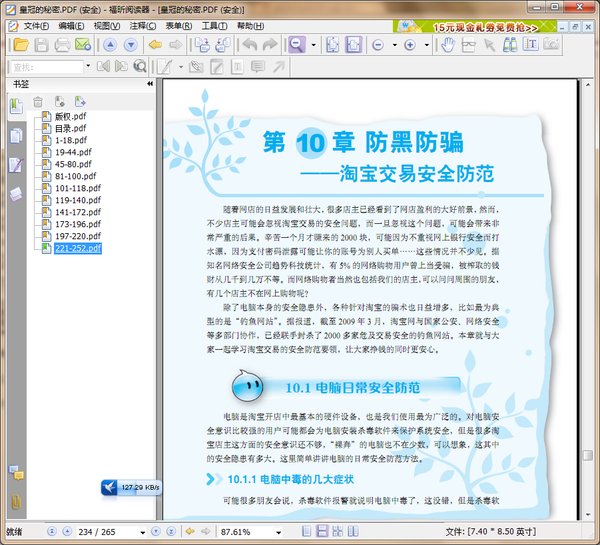Toggle facing pages layout in status bar
The image size is (600, 545).
coord(353,531)
